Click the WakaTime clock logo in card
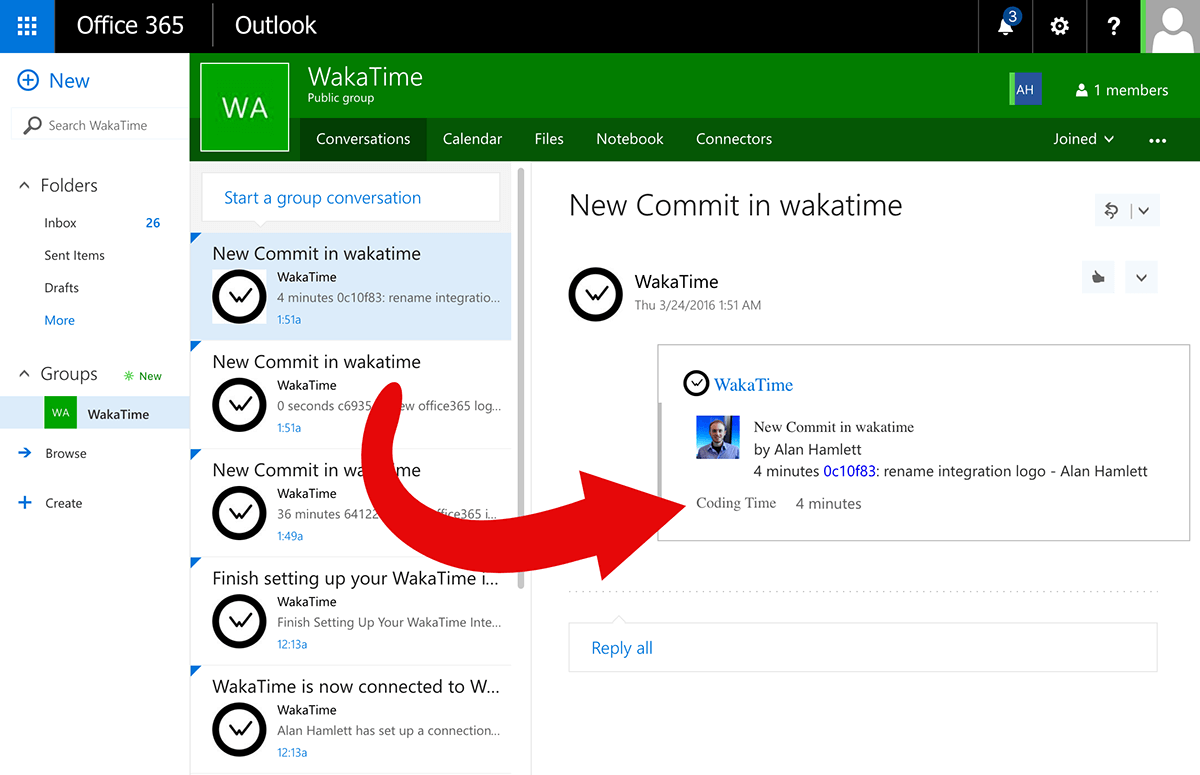The image size is (1200, 775). [x=696, y=384]
